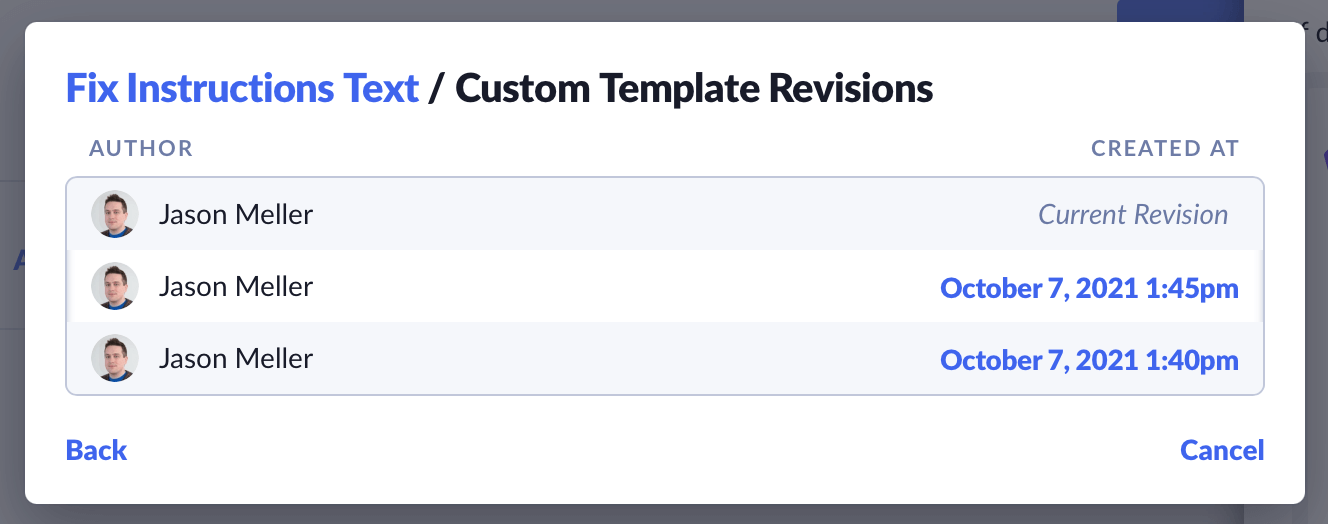
Task: Click the Custom Template Revisions heading
Action: point(694,89)
